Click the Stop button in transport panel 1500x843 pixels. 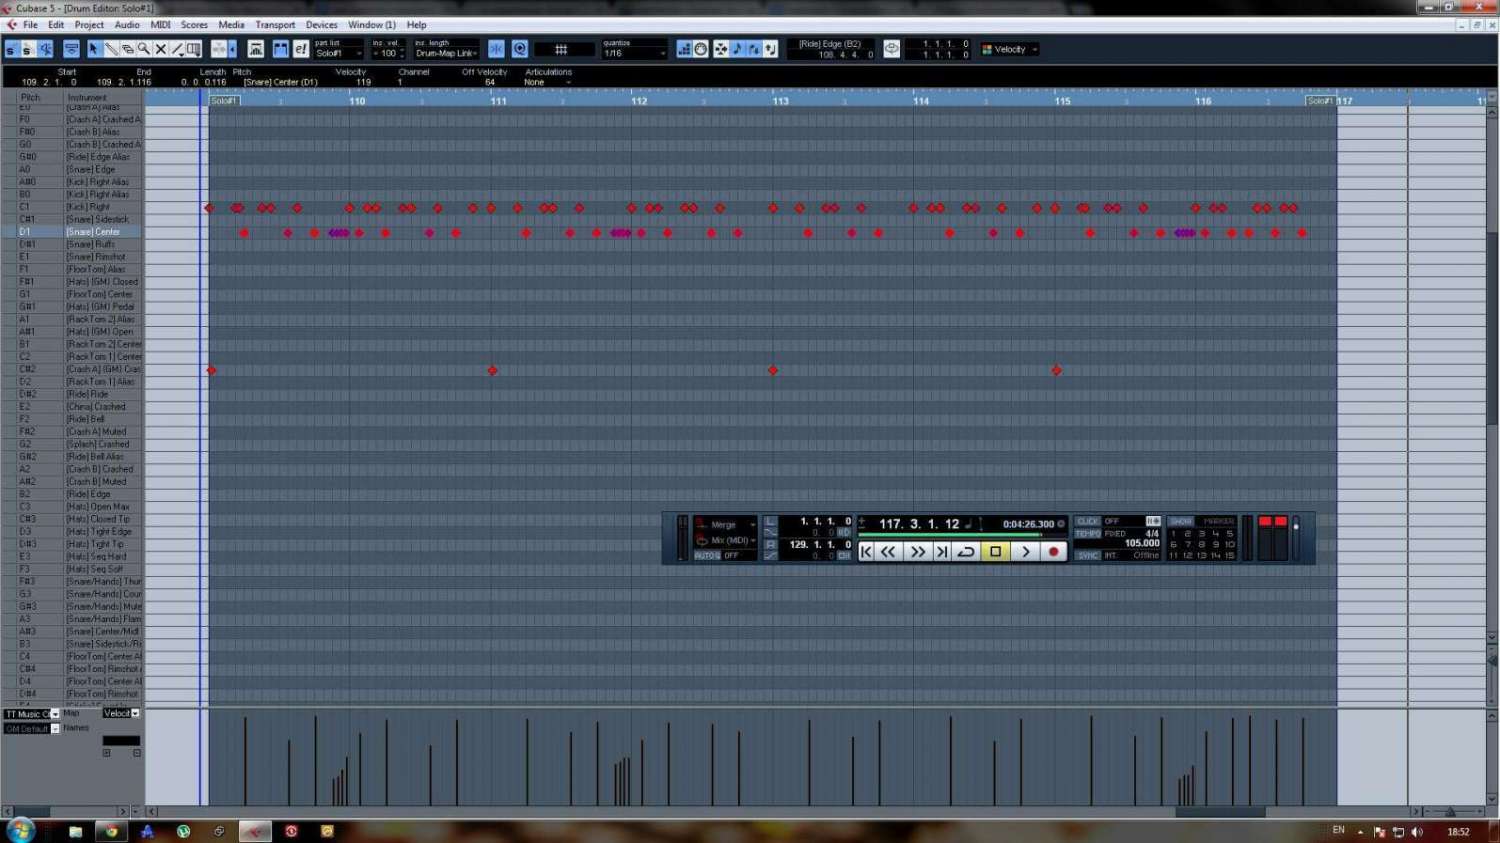995,551
